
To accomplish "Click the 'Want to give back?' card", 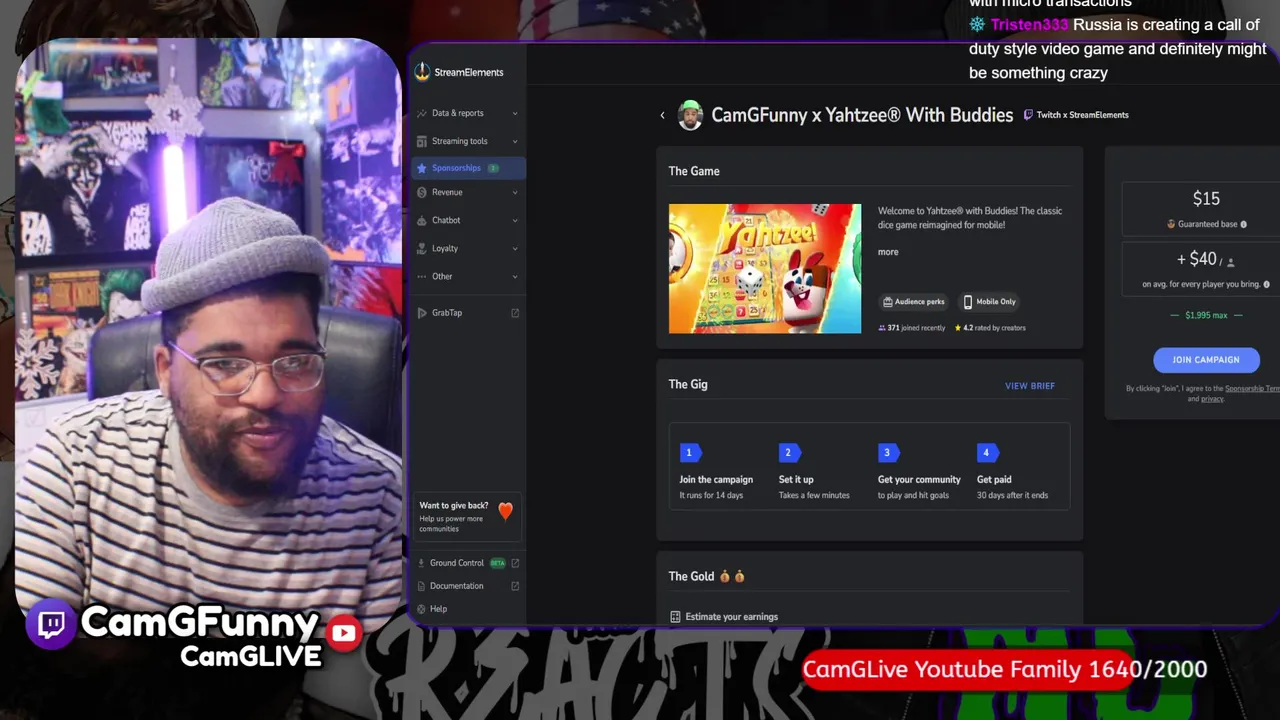I will pyautogui.click(x=467, y=517).
